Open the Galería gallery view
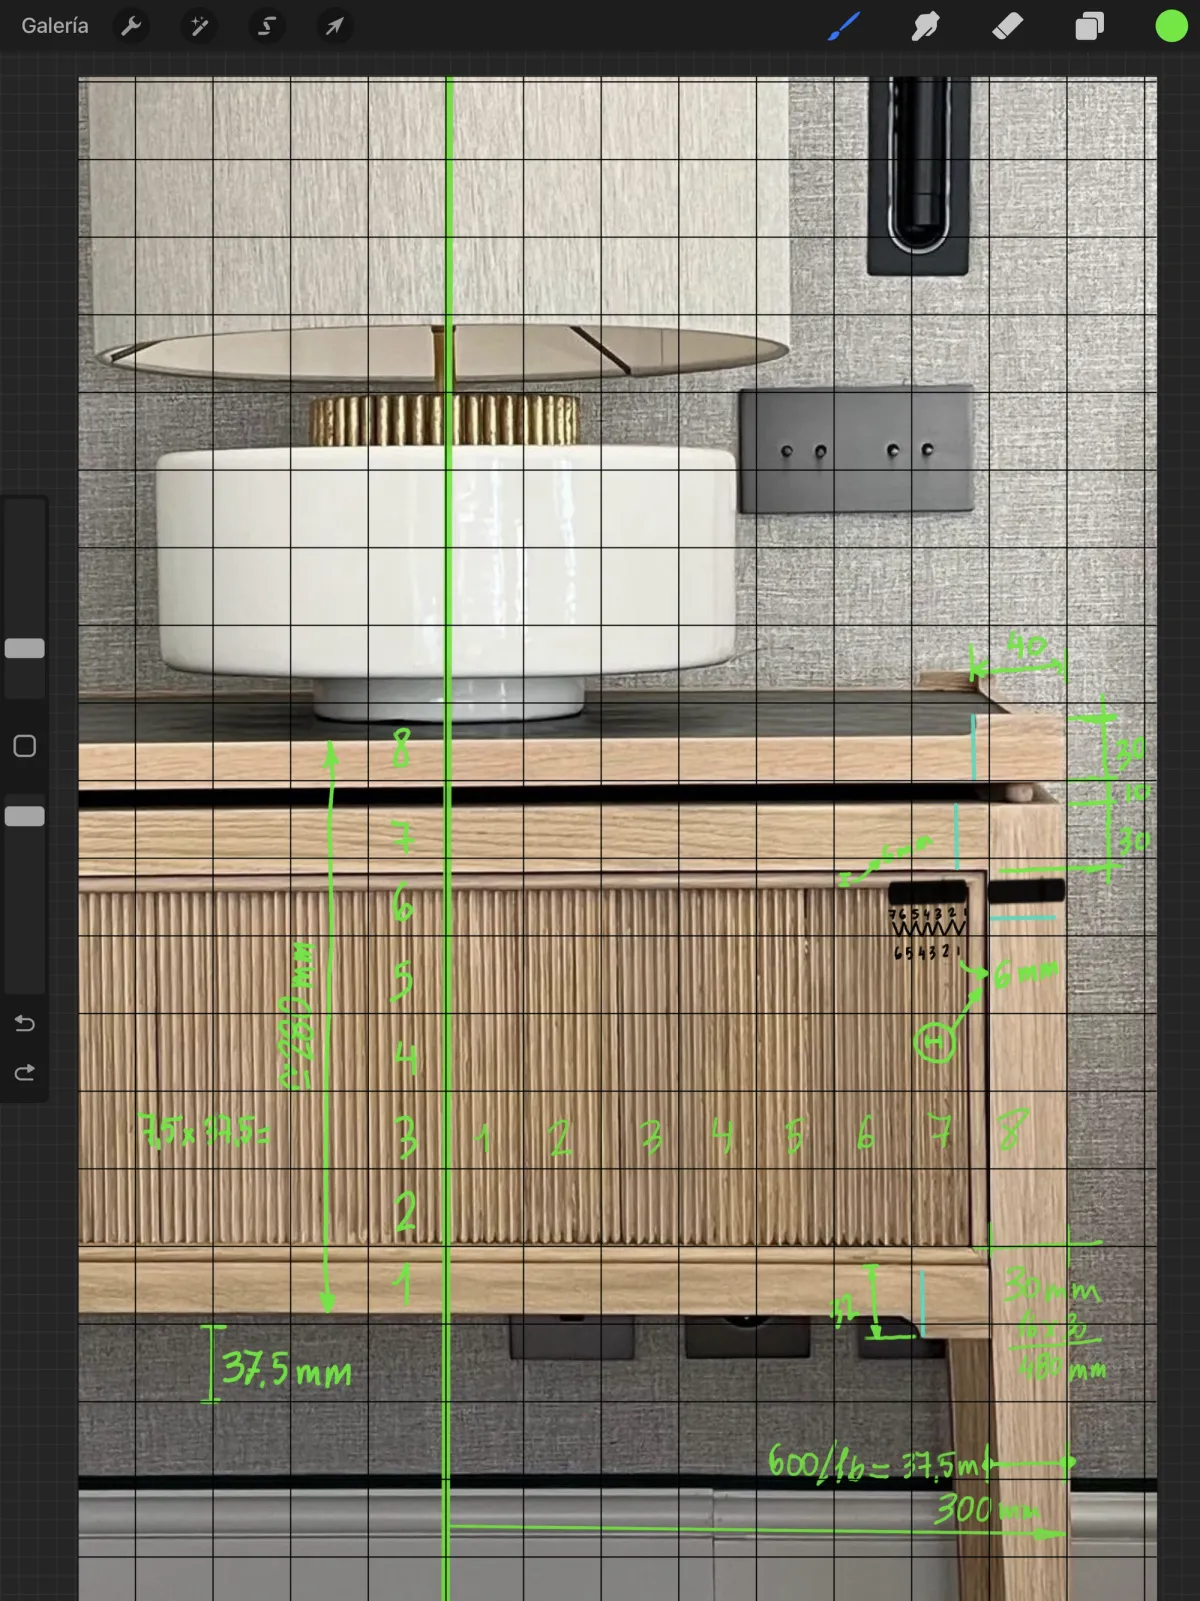This screenshot has width=1200, height=1601. pos(55,26)
